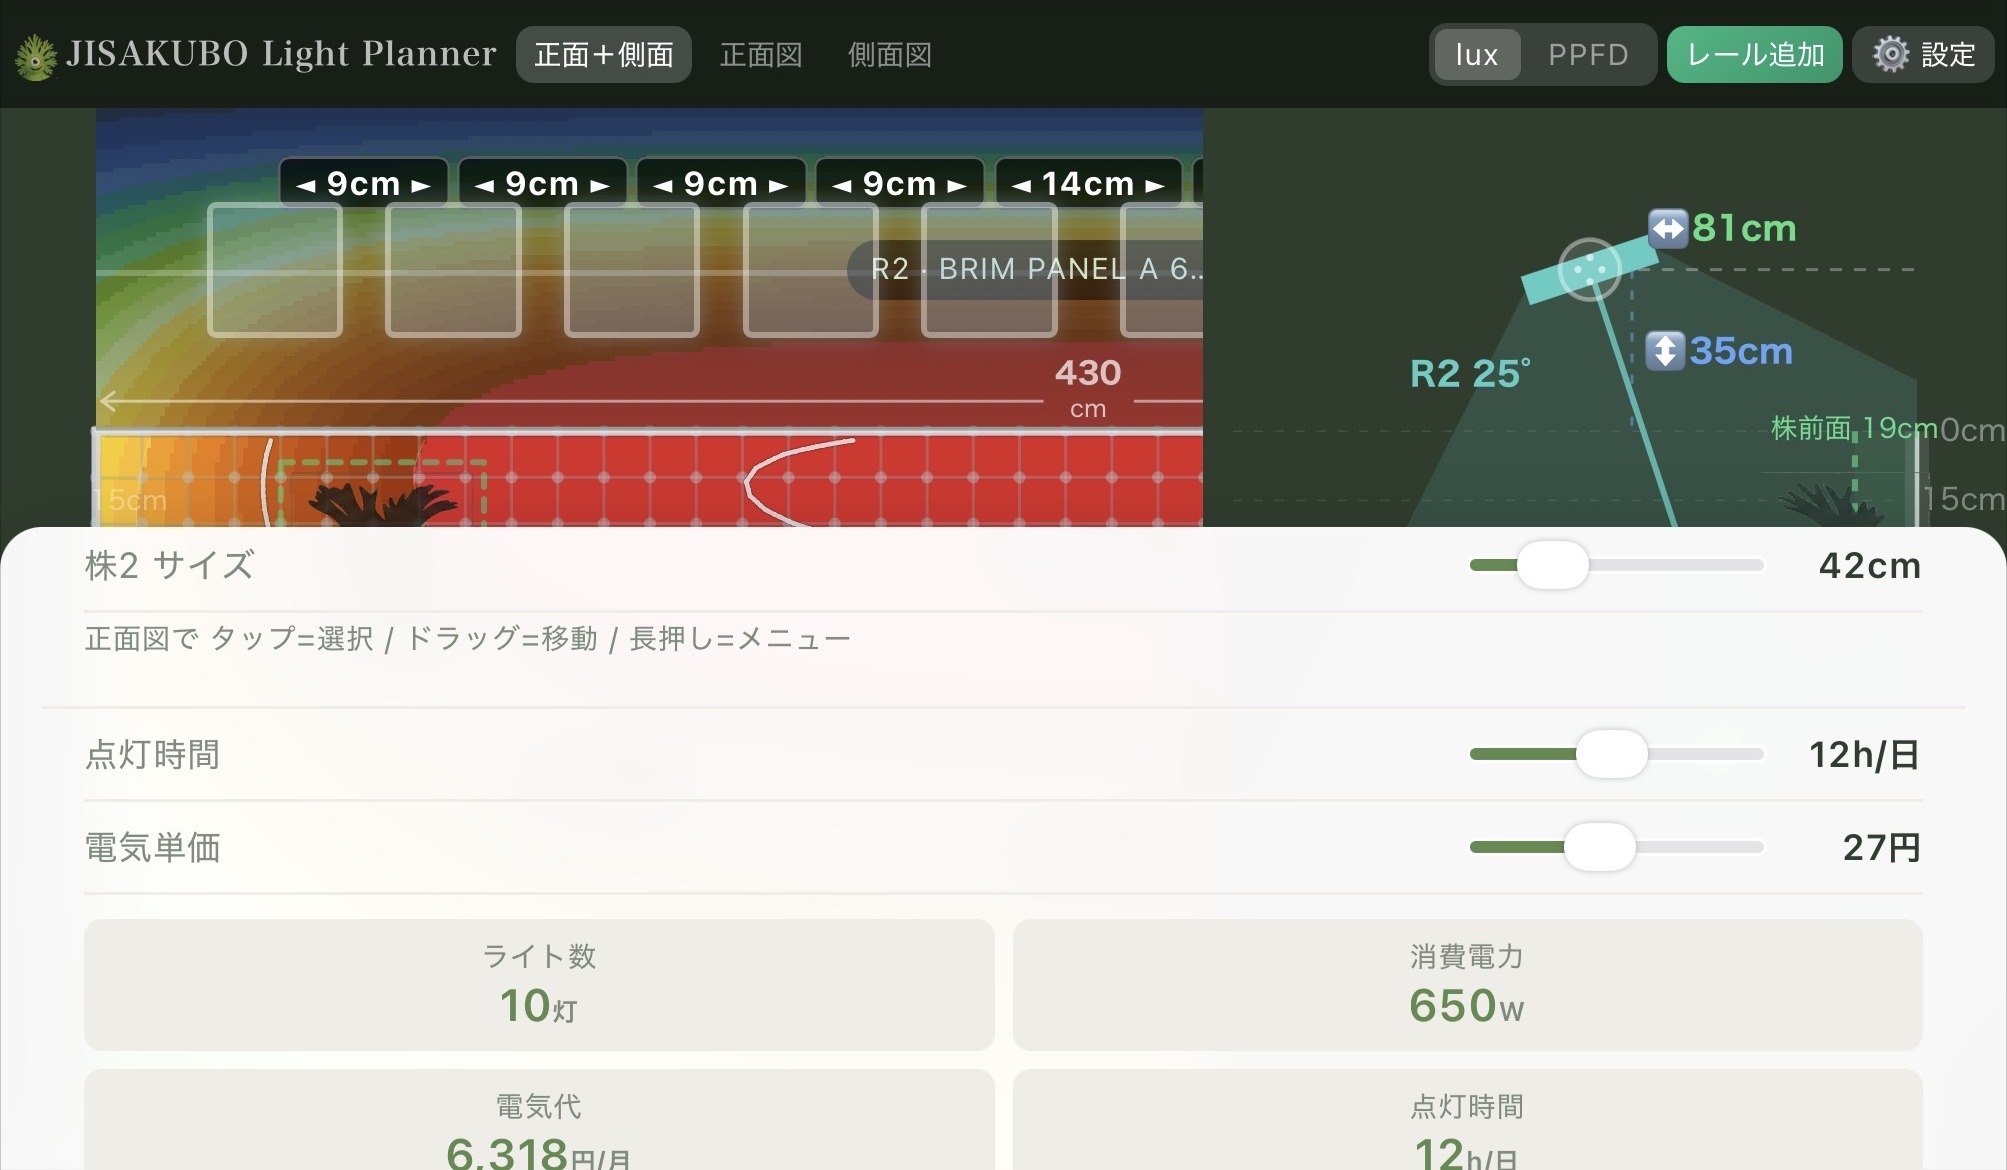This screenshot has height=1170, width=2007.
Task: Click the 電気単価 27円 slider handle
Action: [1602, 847]
